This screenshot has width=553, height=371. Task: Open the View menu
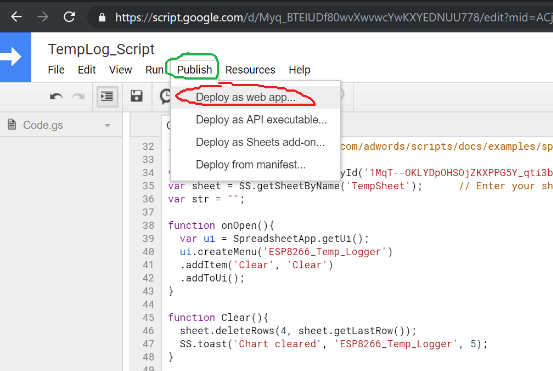pyautogui.click(x=121, y=70)
